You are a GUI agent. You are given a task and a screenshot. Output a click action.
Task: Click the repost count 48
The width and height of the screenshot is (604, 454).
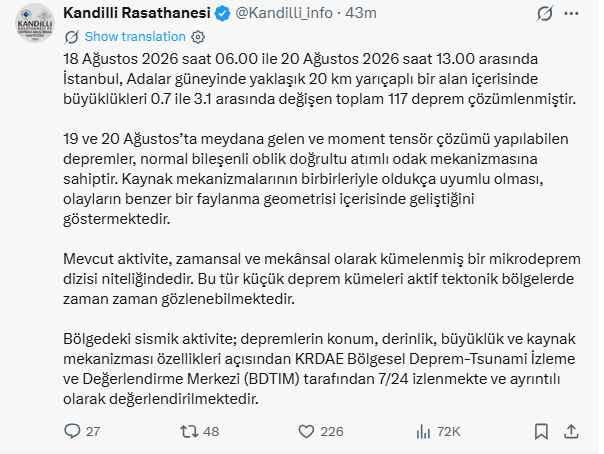click(211, 432)
